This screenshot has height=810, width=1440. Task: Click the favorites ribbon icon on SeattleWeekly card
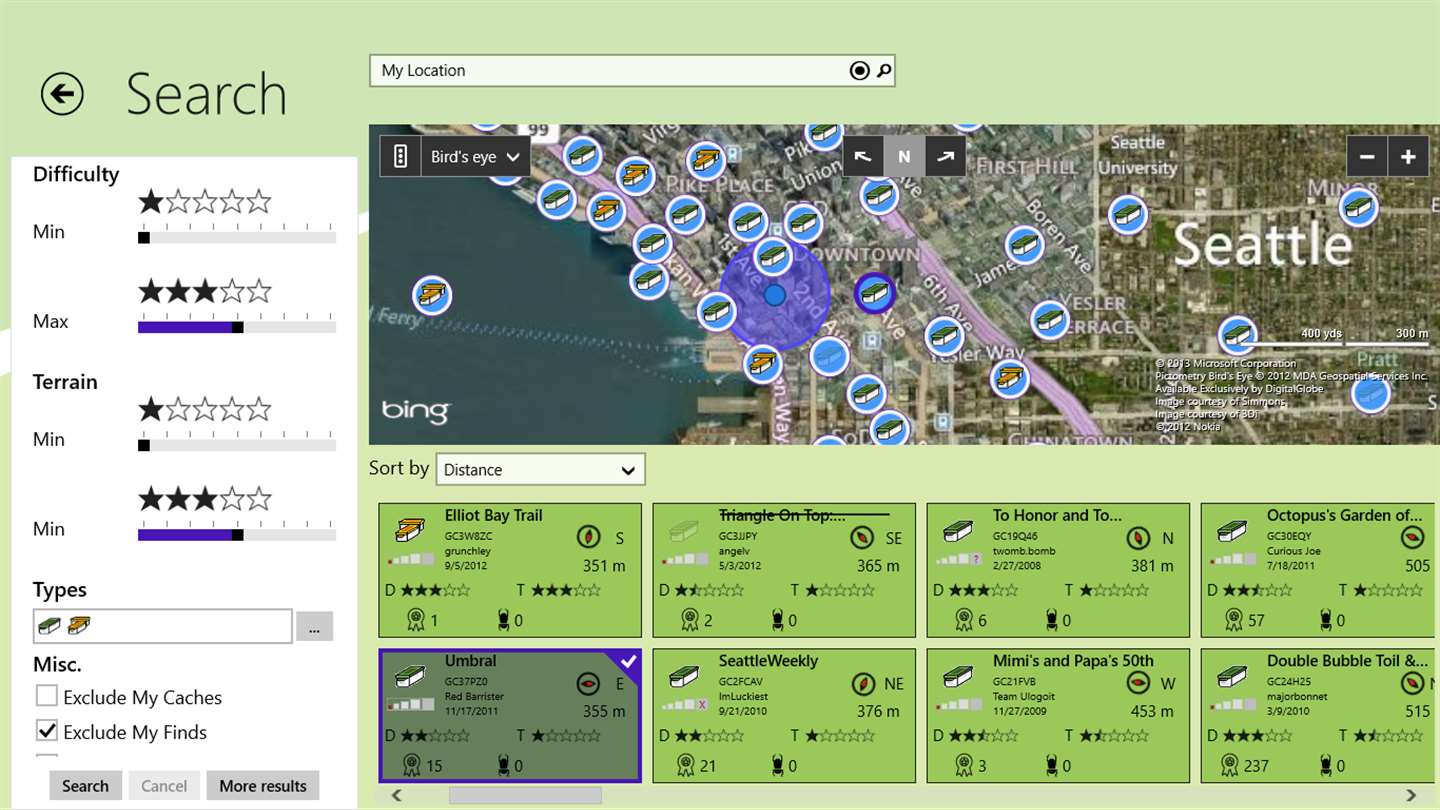point(685,766)
